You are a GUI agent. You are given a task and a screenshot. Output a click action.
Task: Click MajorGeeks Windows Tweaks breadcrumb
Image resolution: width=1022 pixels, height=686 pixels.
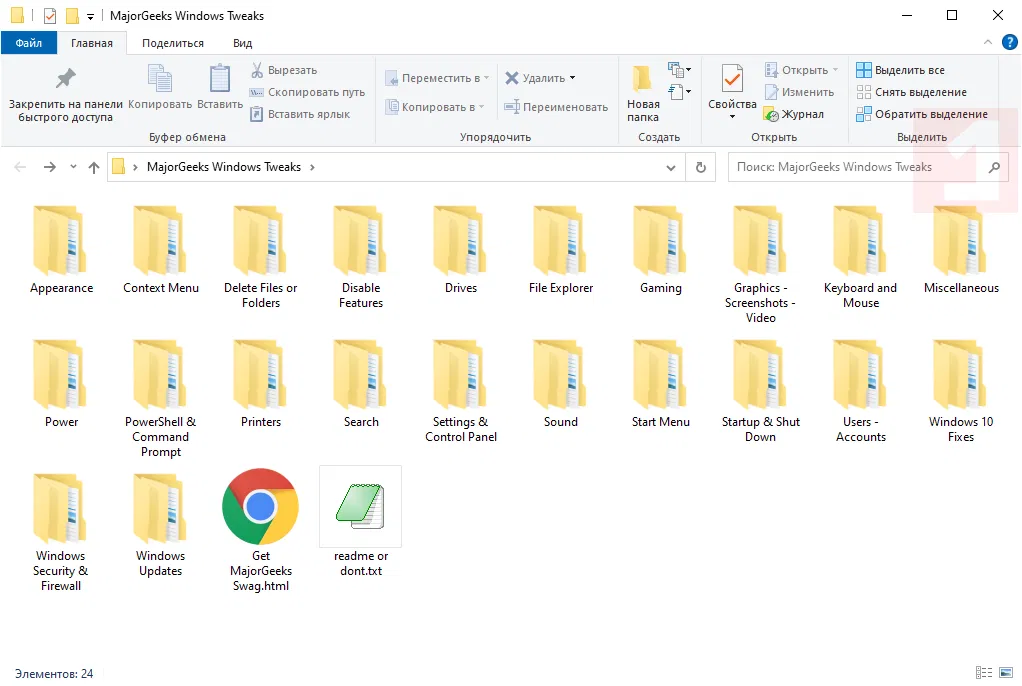point(224,167)
